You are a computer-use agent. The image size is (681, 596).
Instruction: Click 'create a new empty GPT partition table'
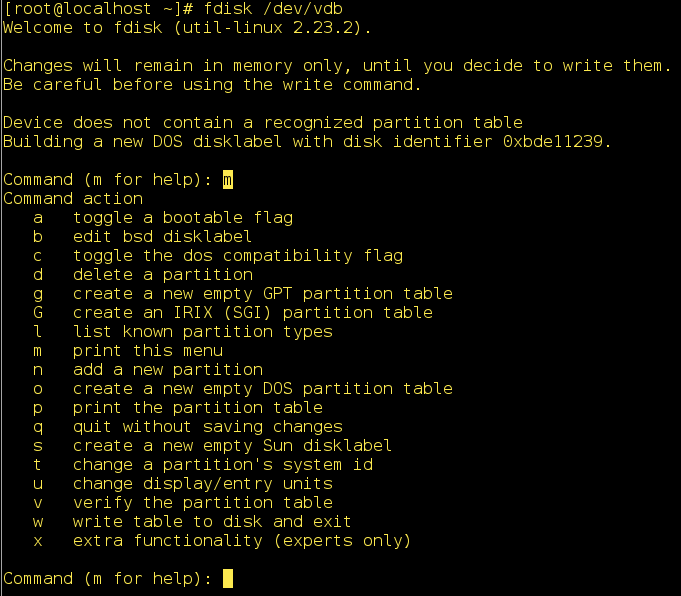tap(262, 294)
